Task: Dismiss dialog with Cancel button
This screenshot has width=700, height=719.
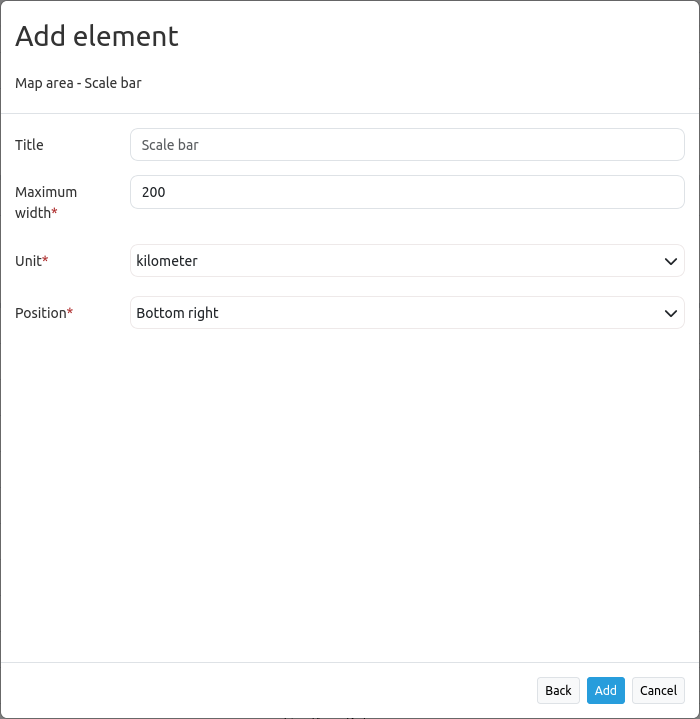Action: click(658, 690)
